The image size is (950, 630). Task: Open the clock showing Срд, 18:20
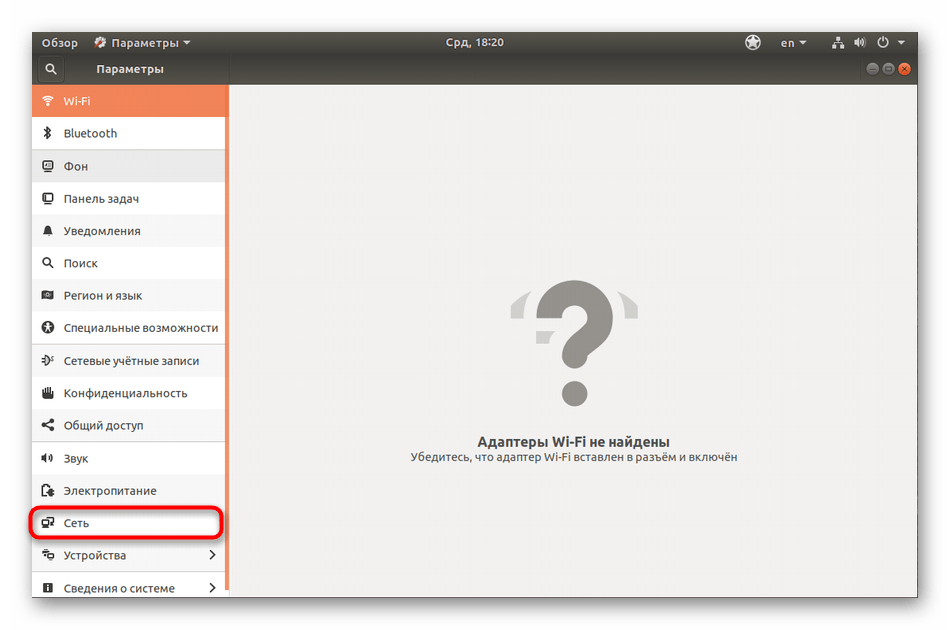(474, 42)
